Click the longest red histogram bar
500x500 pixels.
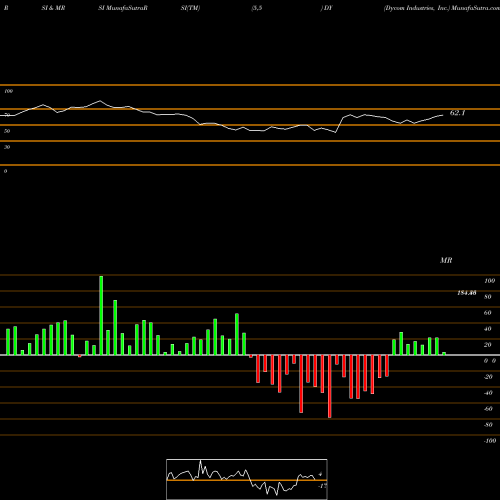click(x=330, y=386)
